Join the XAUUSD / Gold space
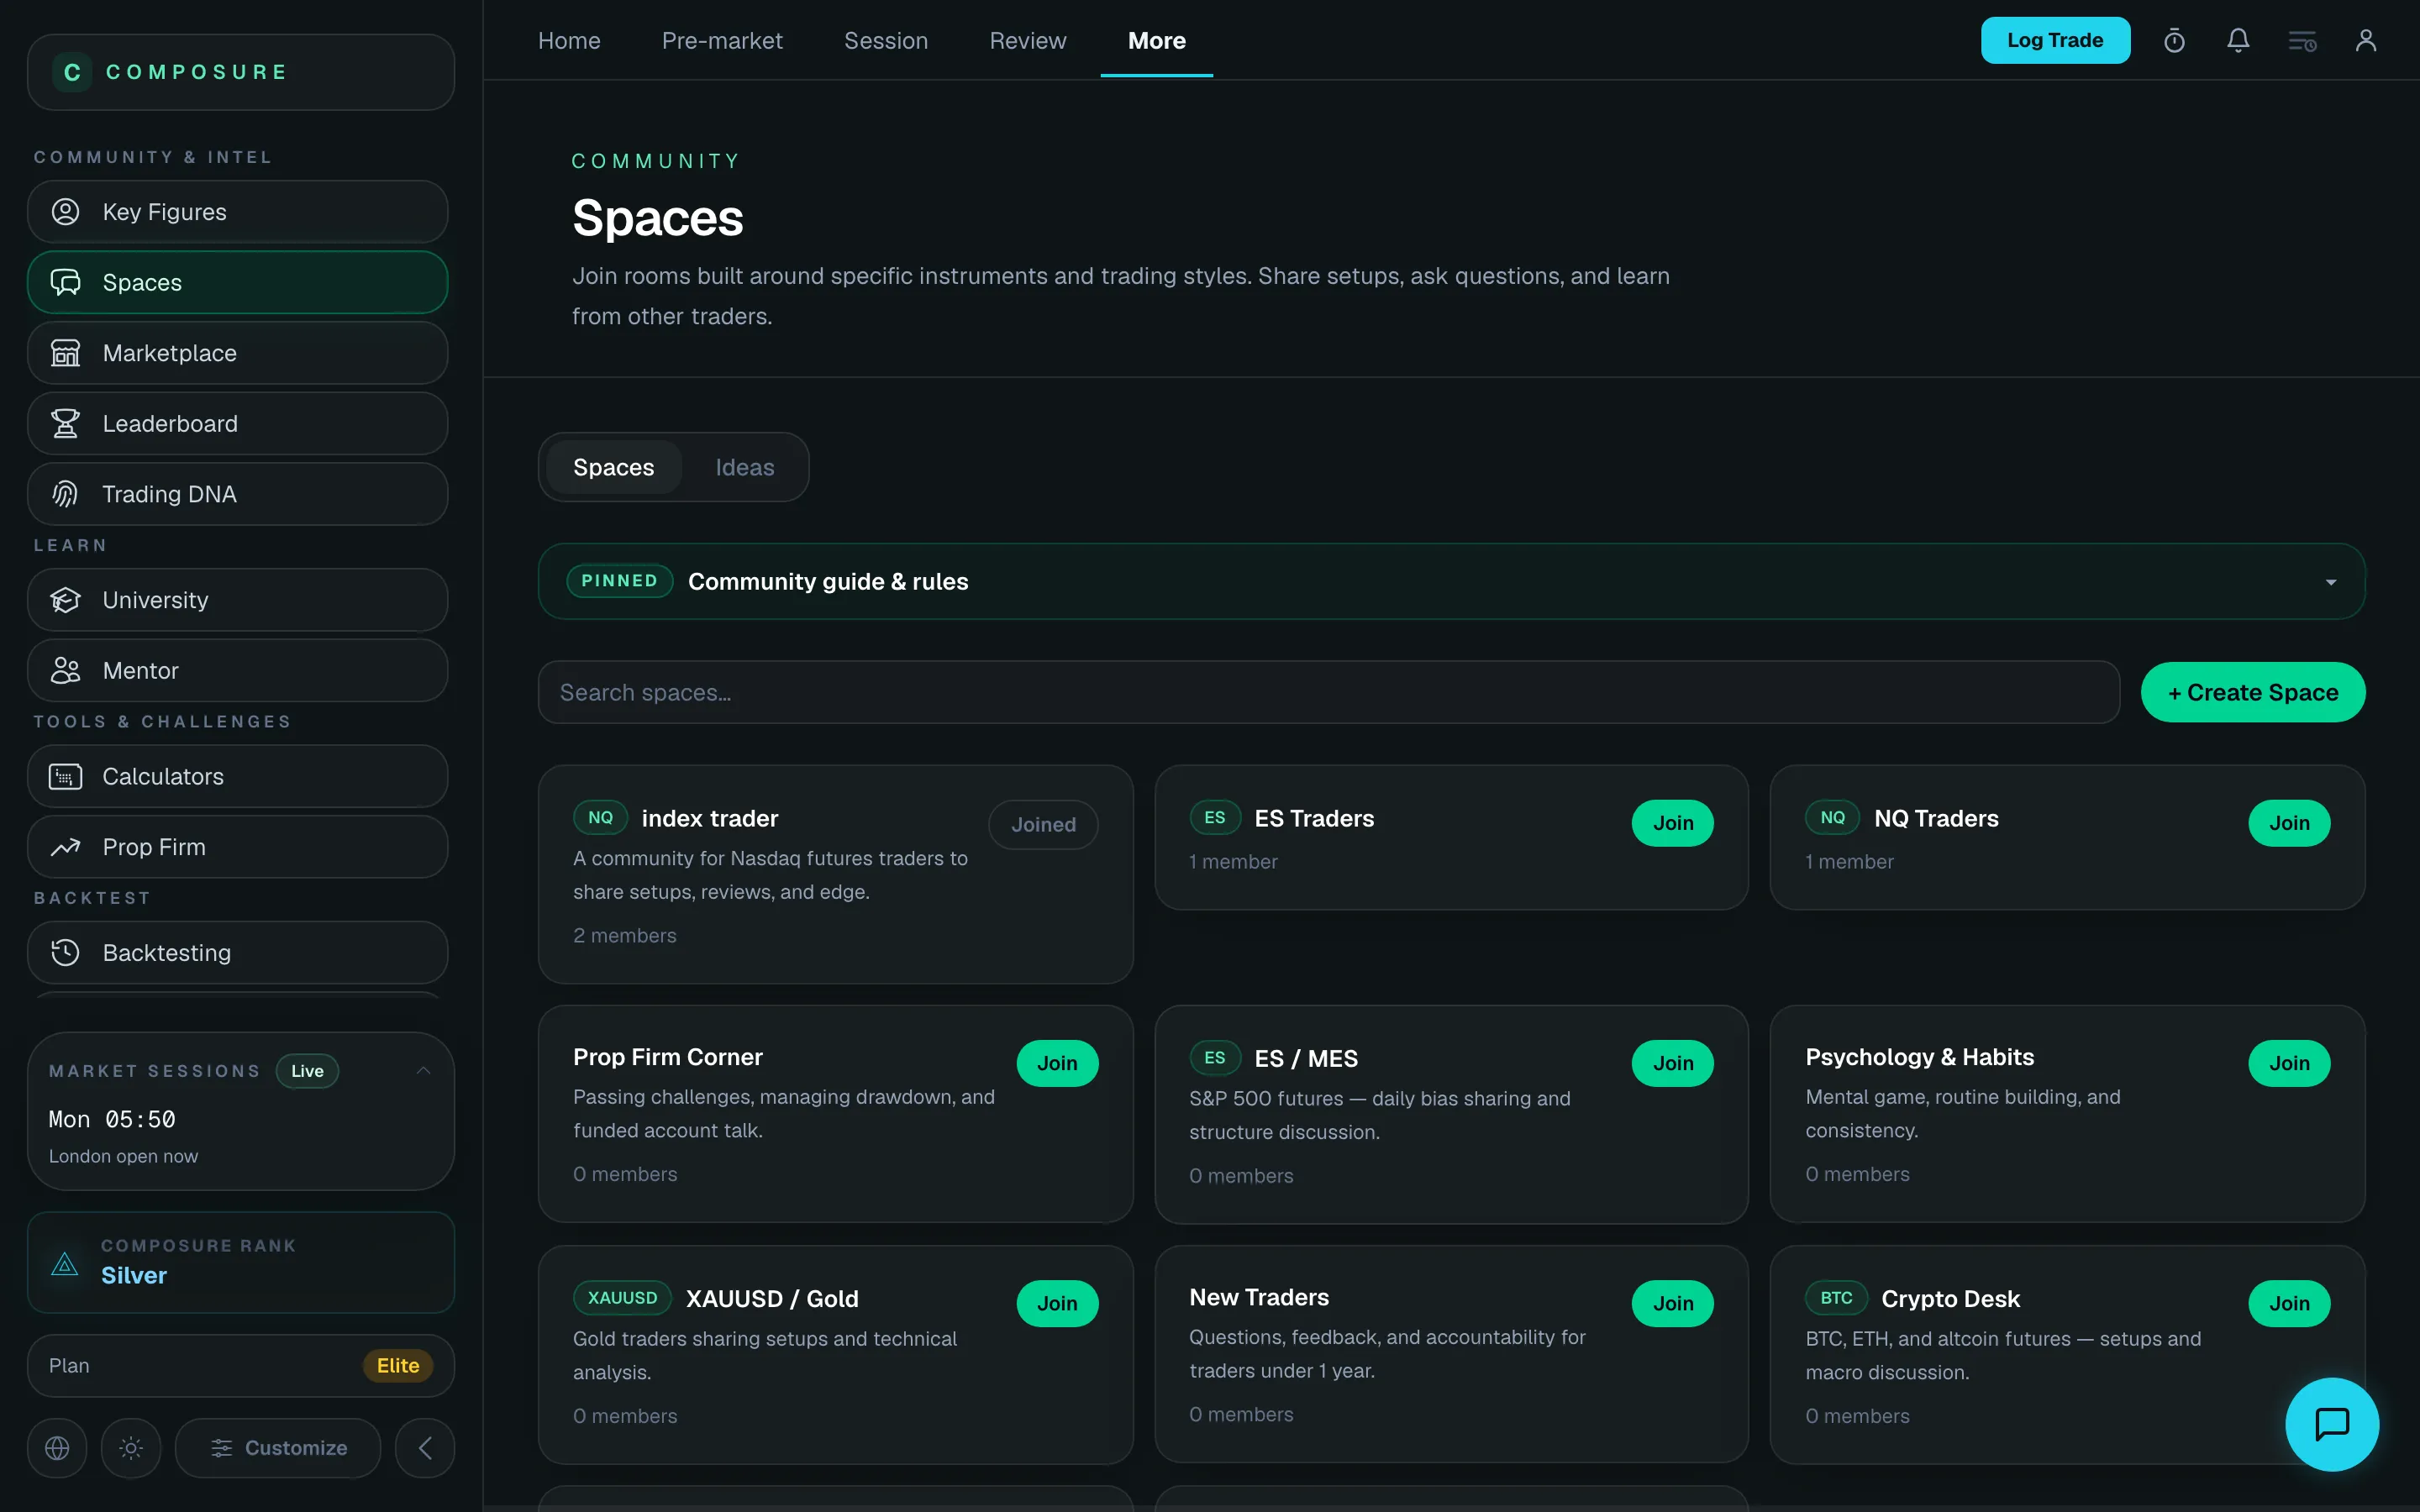Viewport: 2420px width, 1512px height. 1057,1303
